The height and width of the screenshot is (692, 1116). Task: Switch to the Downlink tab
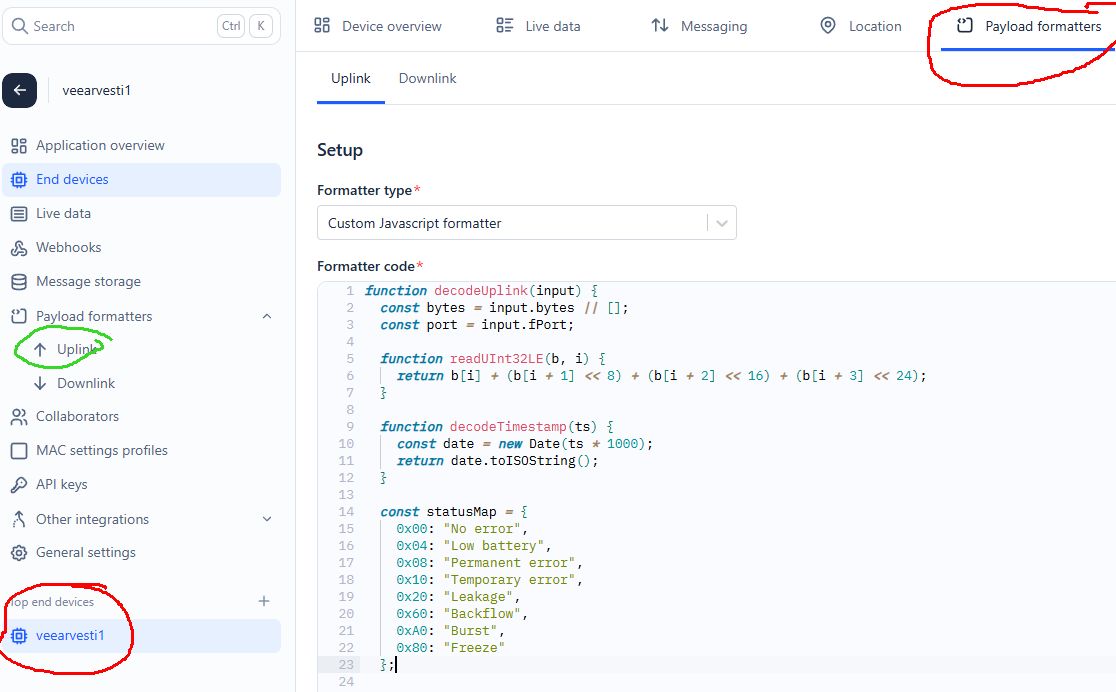click(427, 78)
